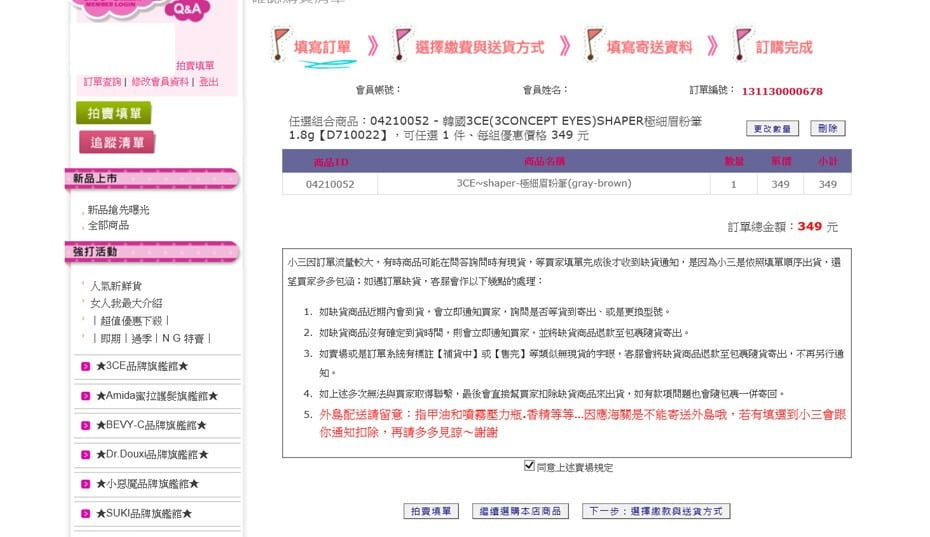Open the ★Dr.Douxi品牌旗艦館★ link

tap(152, 455)
